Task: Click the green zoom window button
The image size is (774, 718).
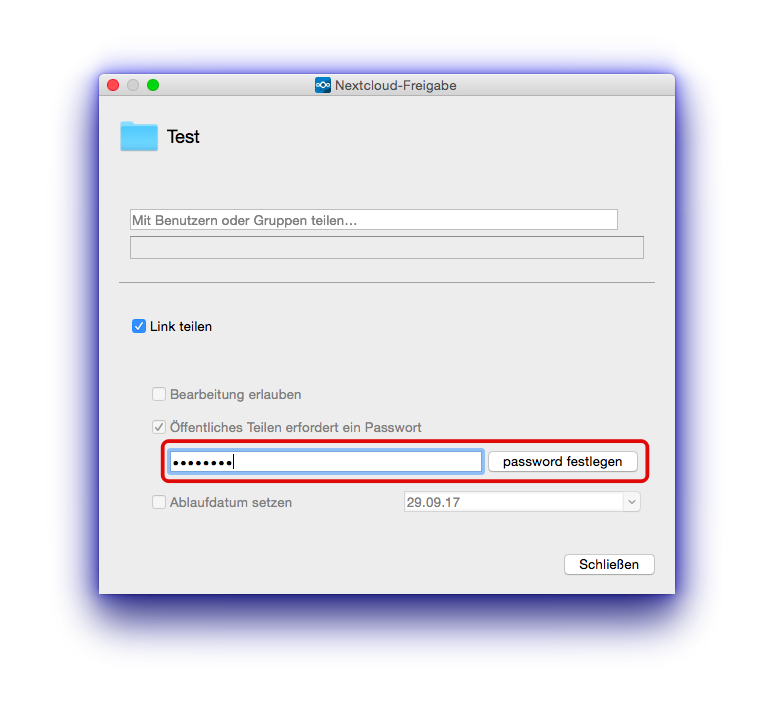Action: click(x=153, y=85)
